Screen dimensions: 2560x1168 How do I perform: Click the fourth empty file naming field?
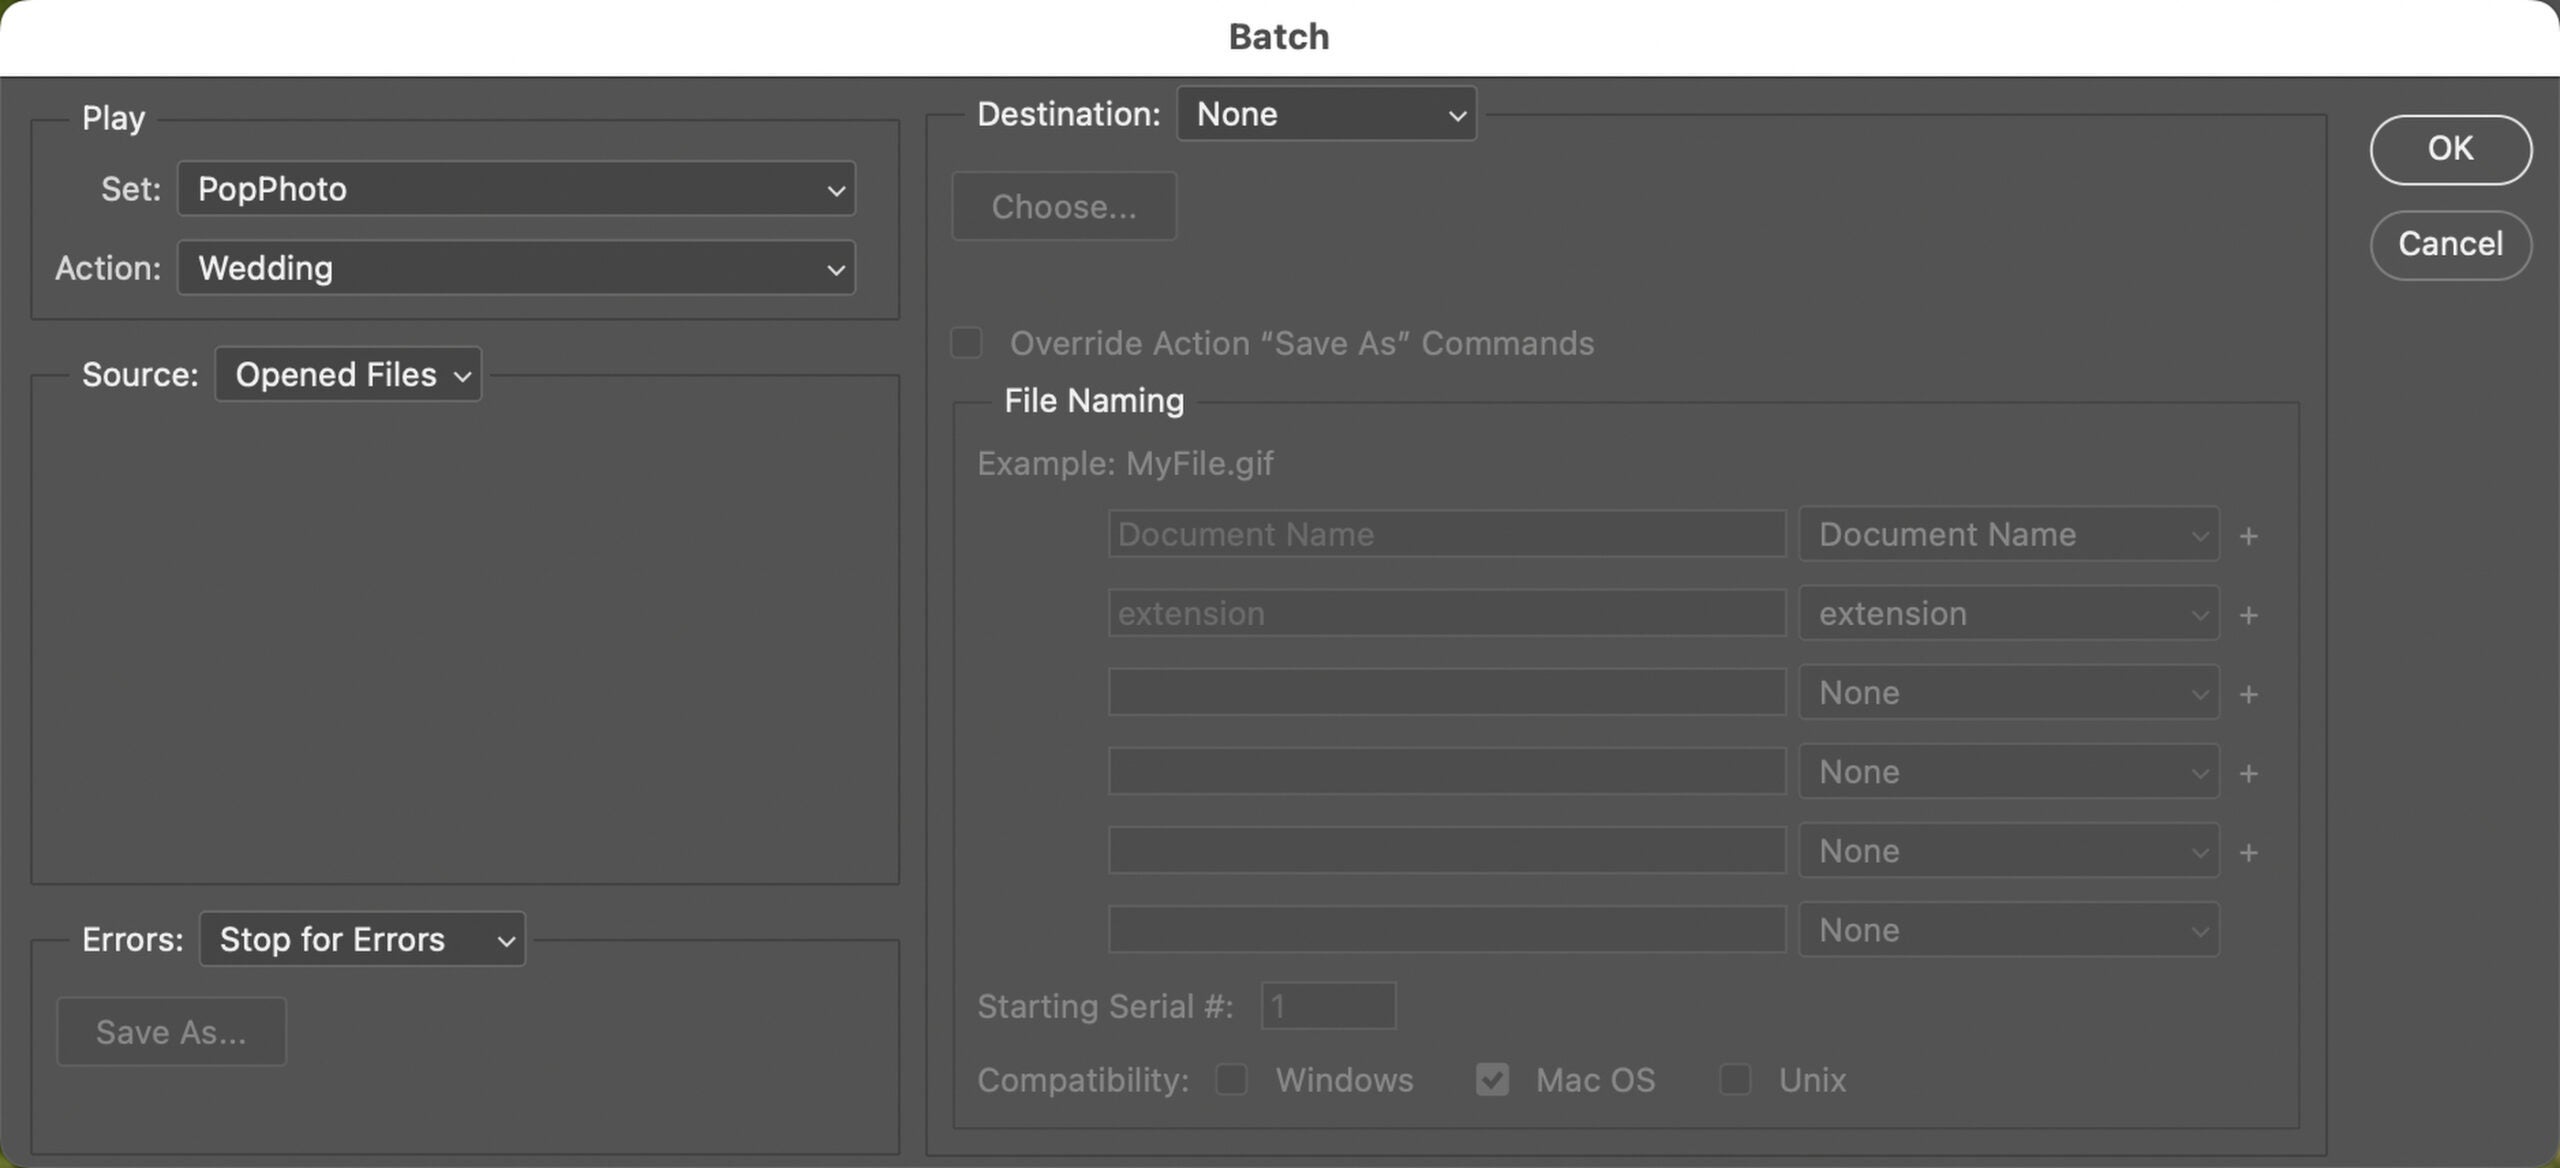1447,771
